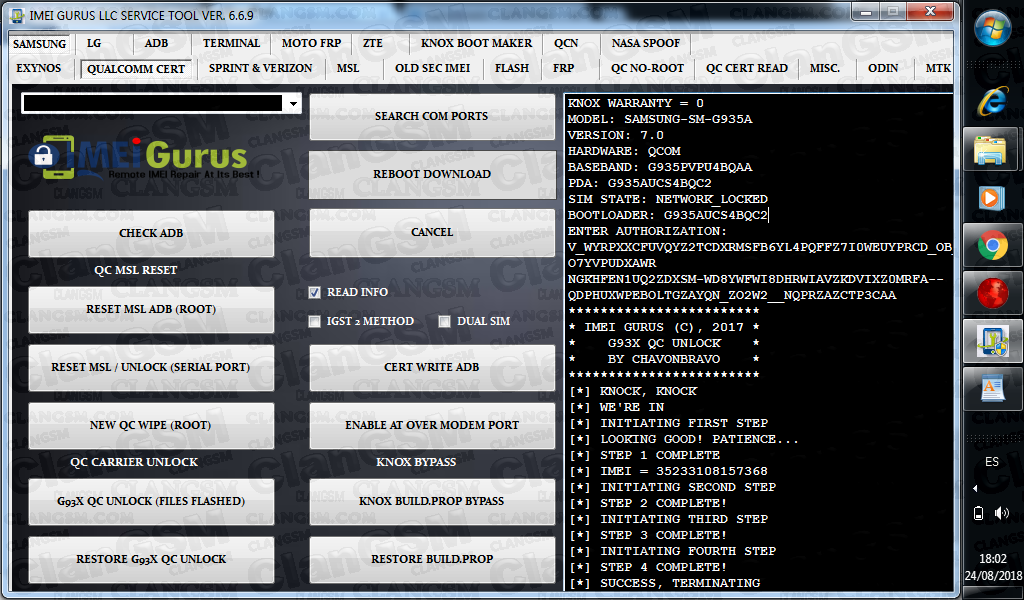The width and height of the screenshot is (1024, 600).
Task: Open the Windows Start orb
Action: [x=992, y=28]
